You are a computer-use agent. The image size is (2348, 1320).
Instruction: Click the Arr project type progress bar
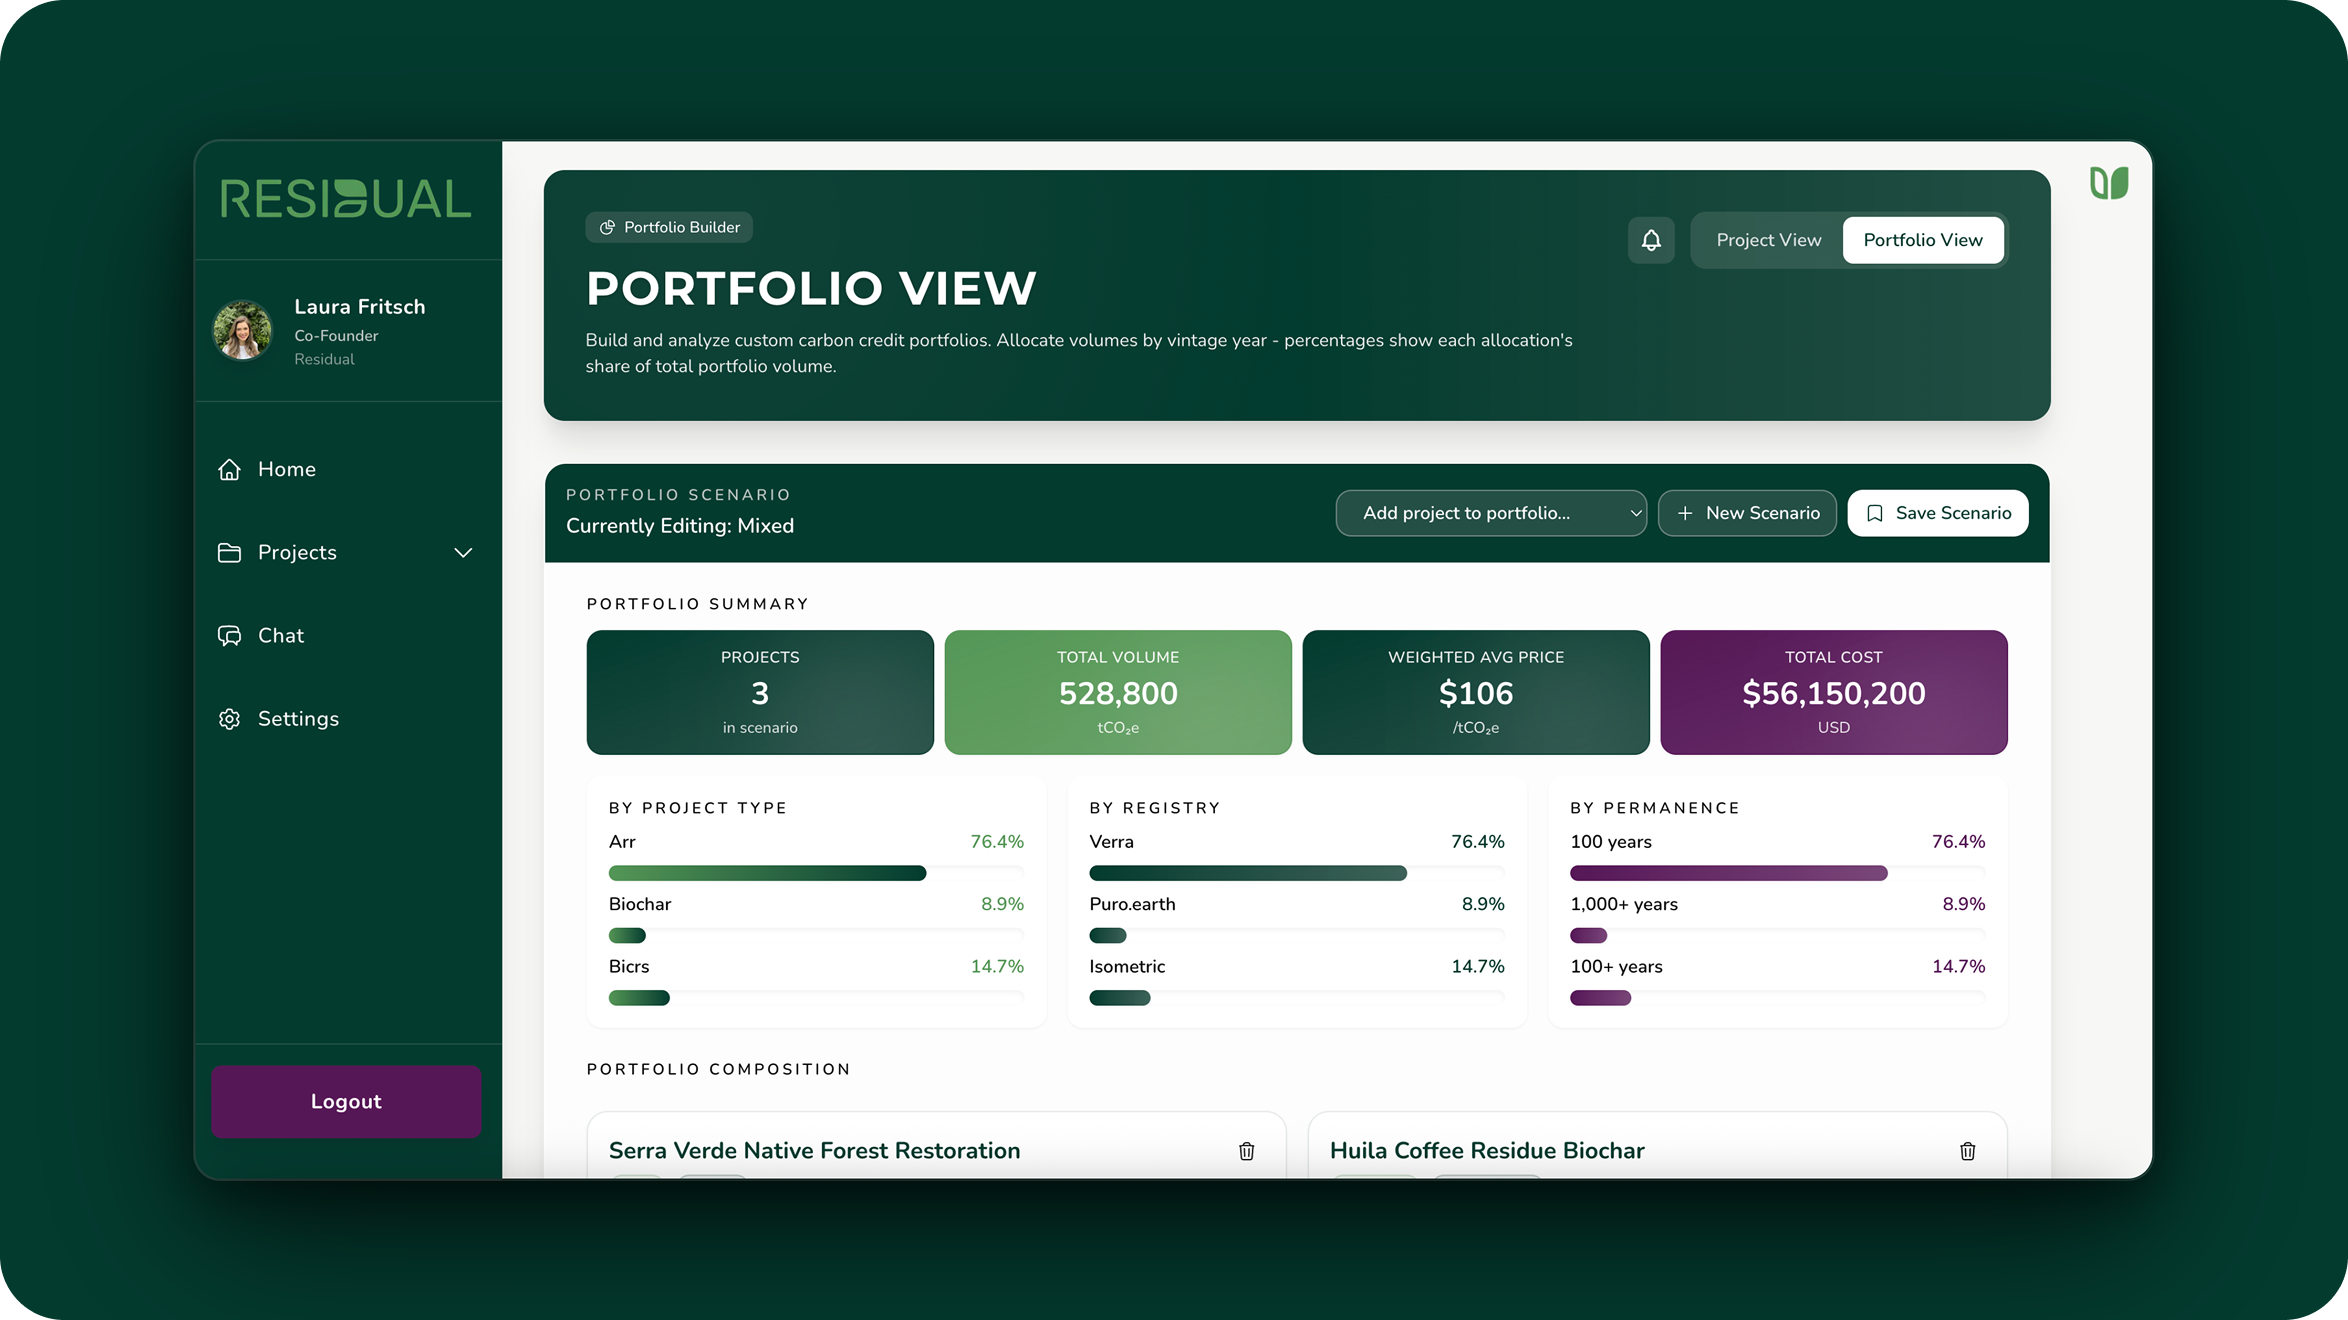click(x=816, y=873)
